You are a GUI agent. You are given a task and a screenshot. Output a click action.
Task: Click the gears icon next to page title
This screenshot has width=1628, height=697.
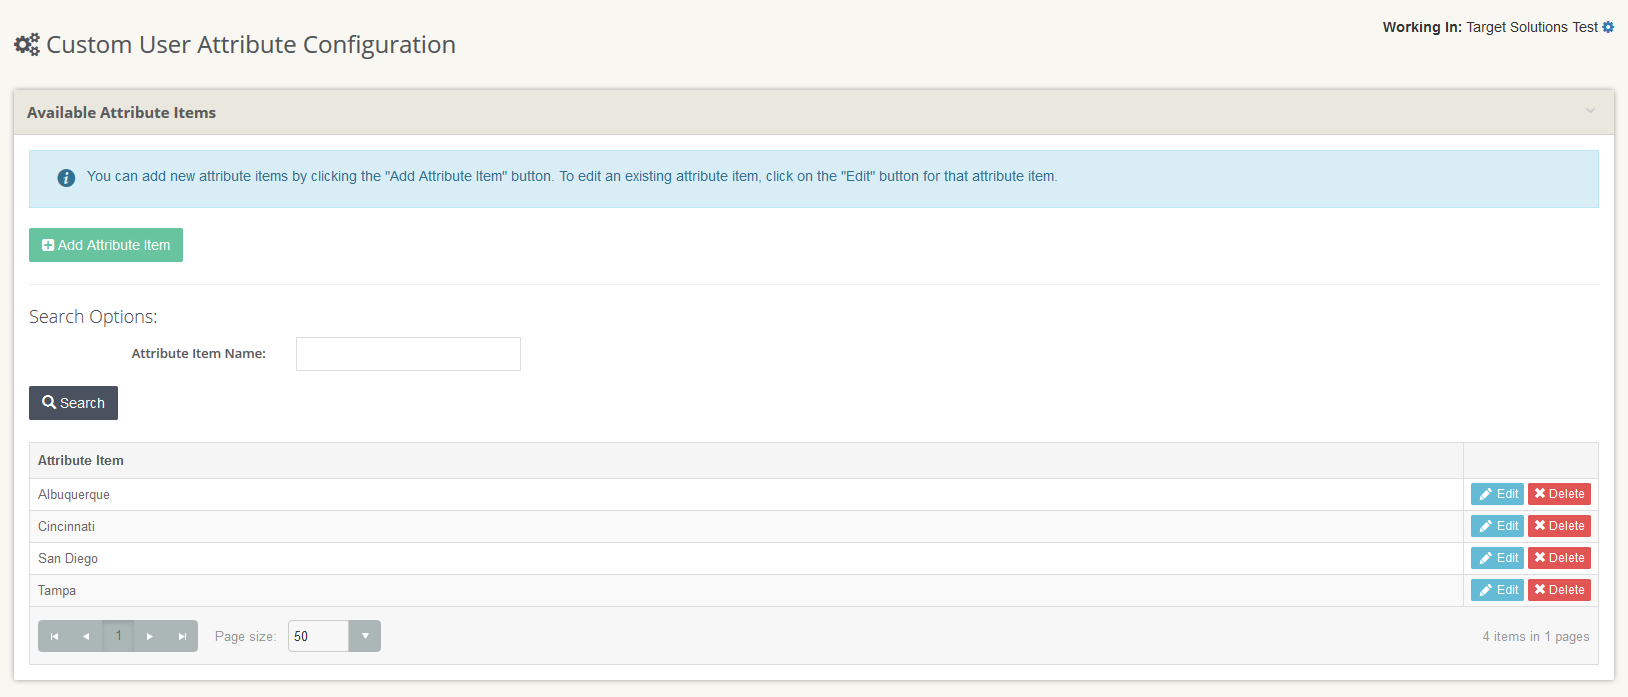[27, 44]
